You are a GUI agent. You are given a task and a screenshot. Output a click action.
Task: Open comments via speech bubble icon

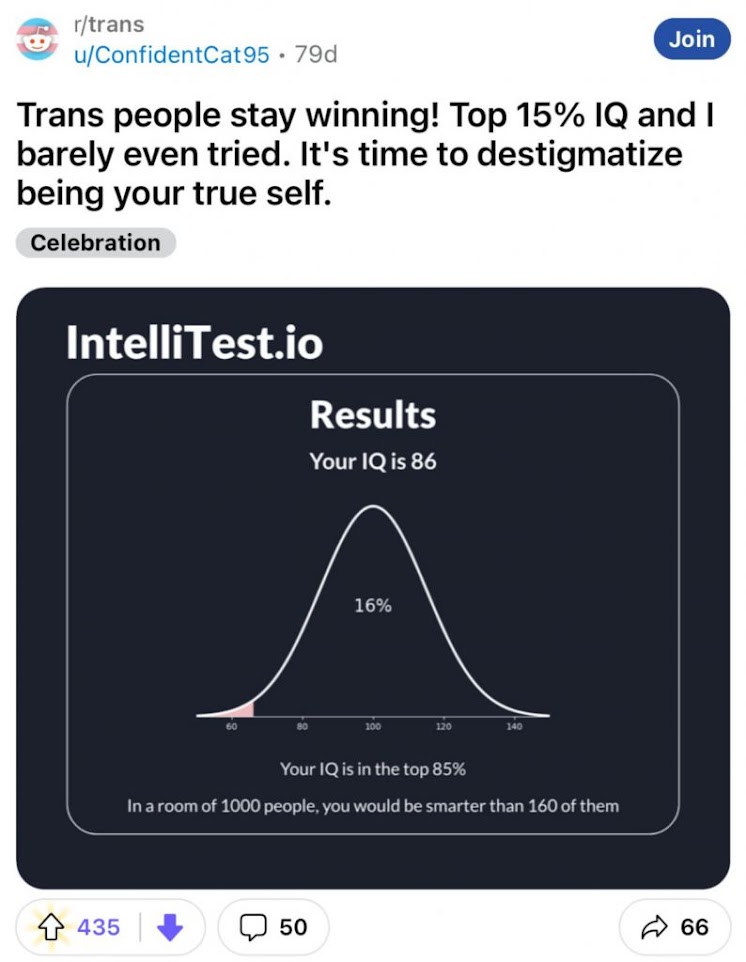point(253,927)
